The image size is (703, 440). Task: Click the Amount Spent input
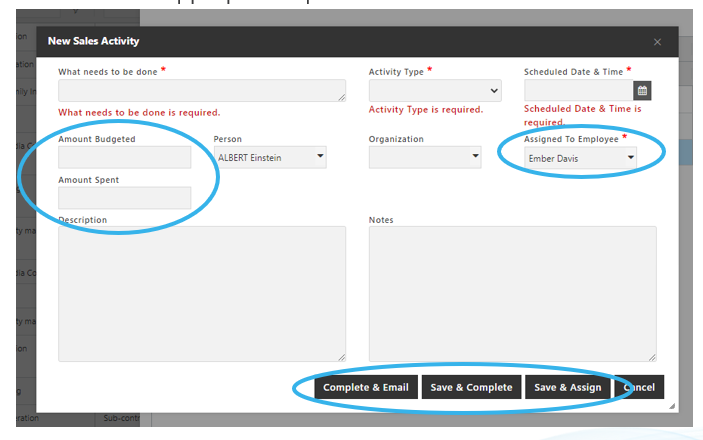(124, 198)
